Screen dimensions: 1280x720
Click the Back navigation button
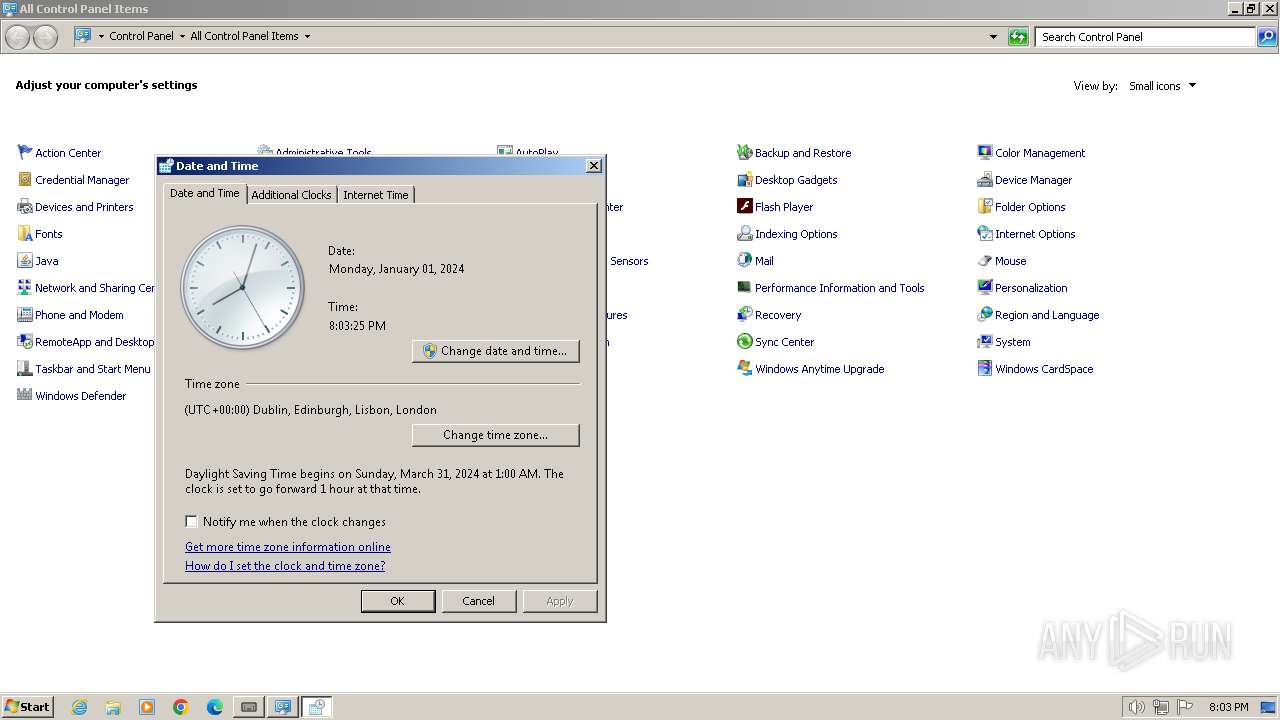click(x=17, y=37)
